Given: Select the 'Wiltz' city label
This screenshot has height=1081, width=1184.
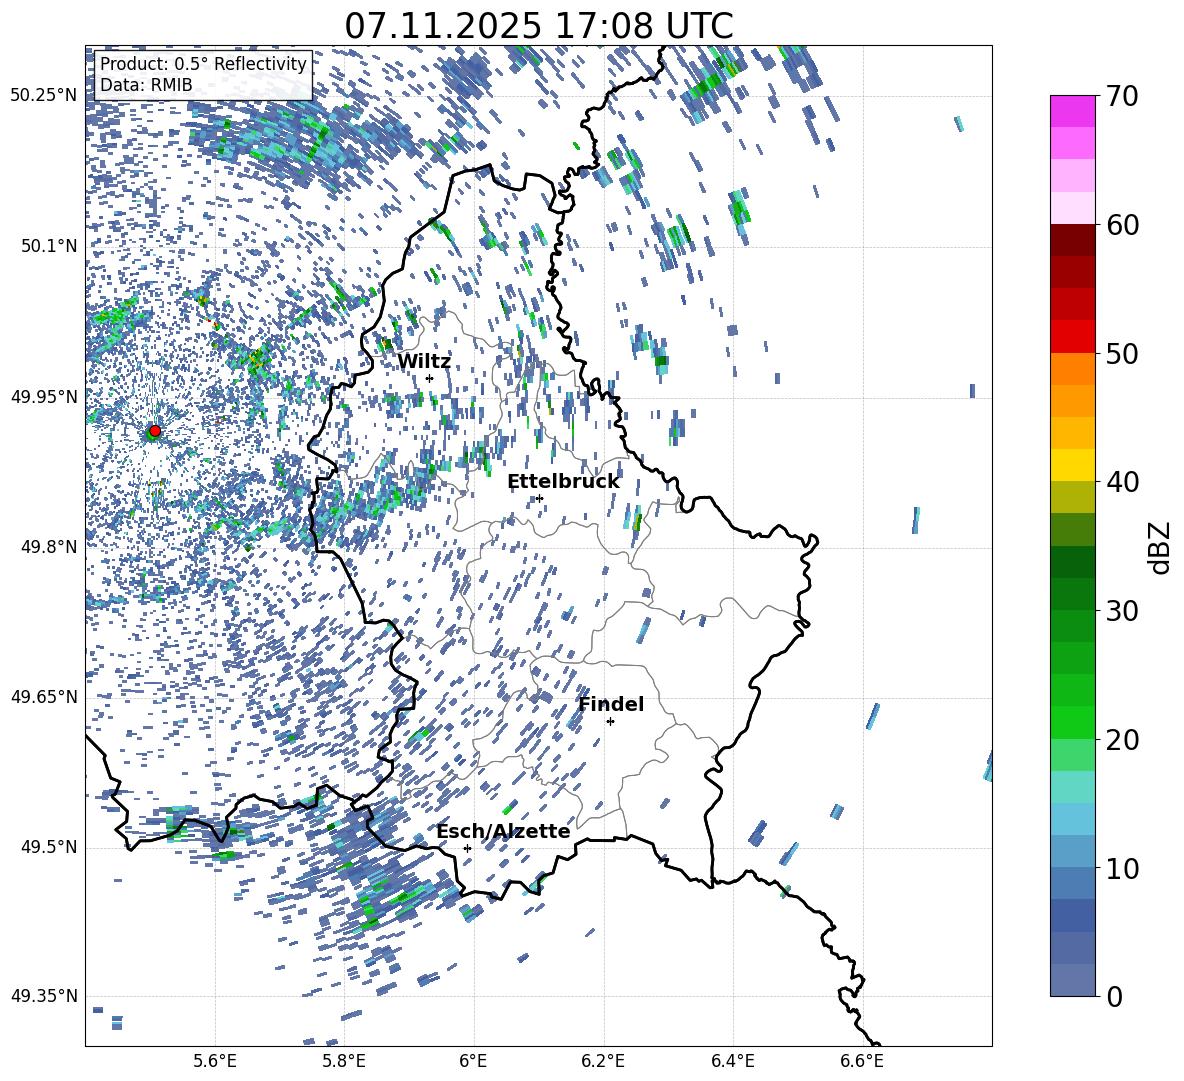Looking at the screenshot, I should pyautogui.click(x=424, y=362).
